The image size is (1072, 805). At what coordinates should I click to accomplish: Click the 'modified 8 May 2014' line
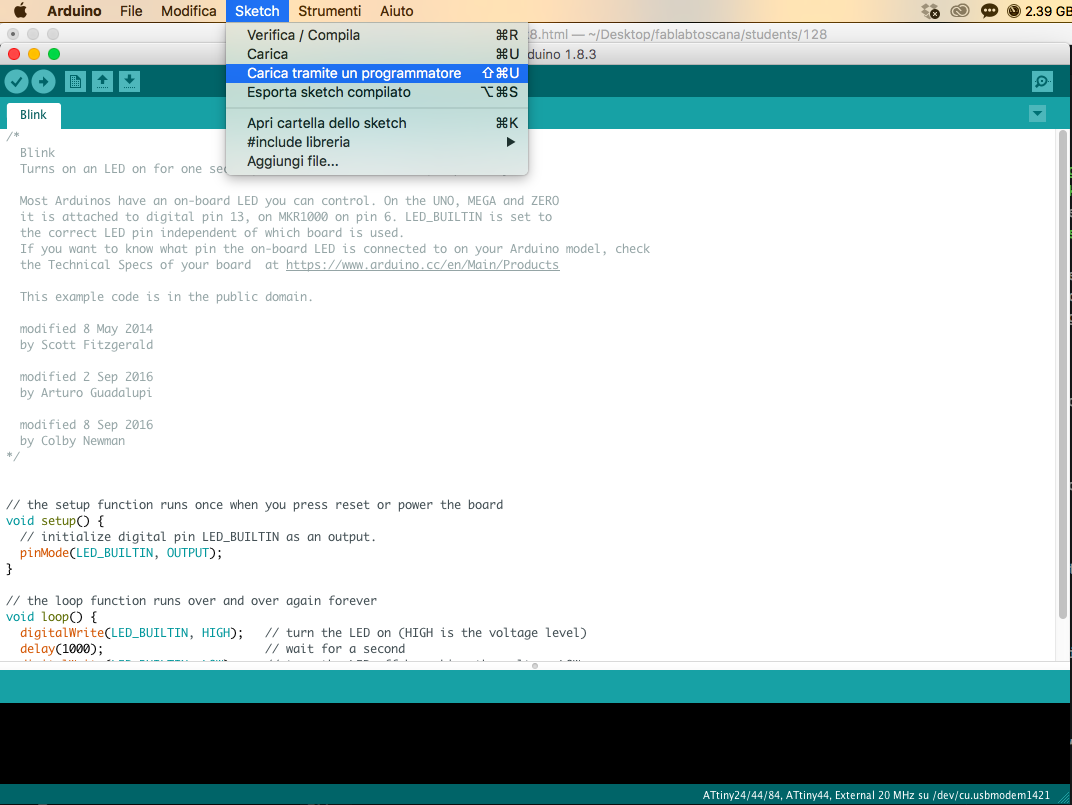(86, 328)
